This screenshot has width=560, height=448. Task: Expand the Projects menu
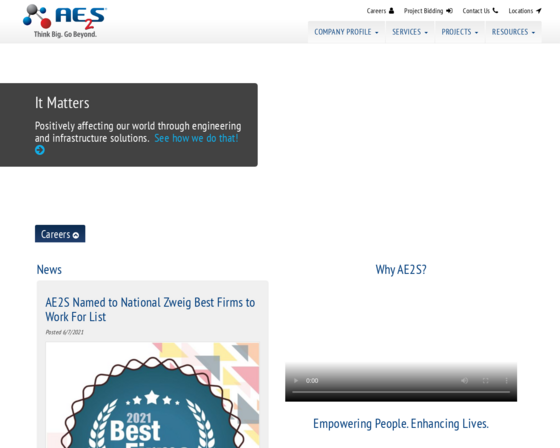pos(460,32)
